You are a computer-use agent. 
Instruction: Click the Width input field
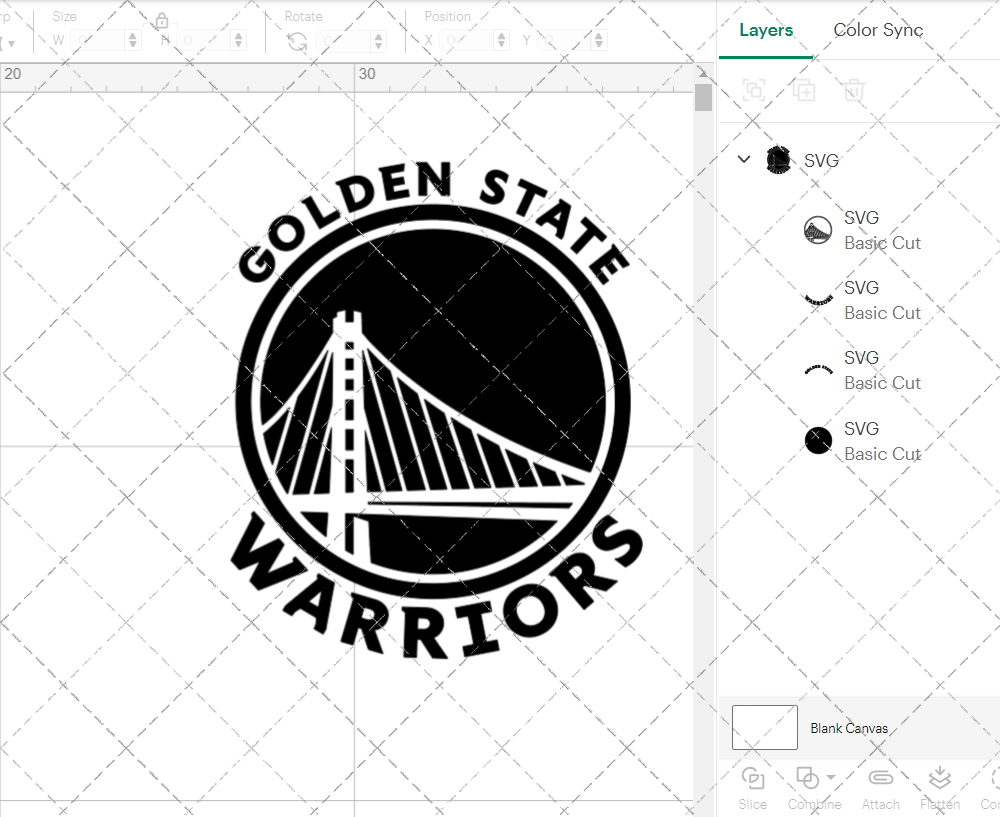[98, 41]
